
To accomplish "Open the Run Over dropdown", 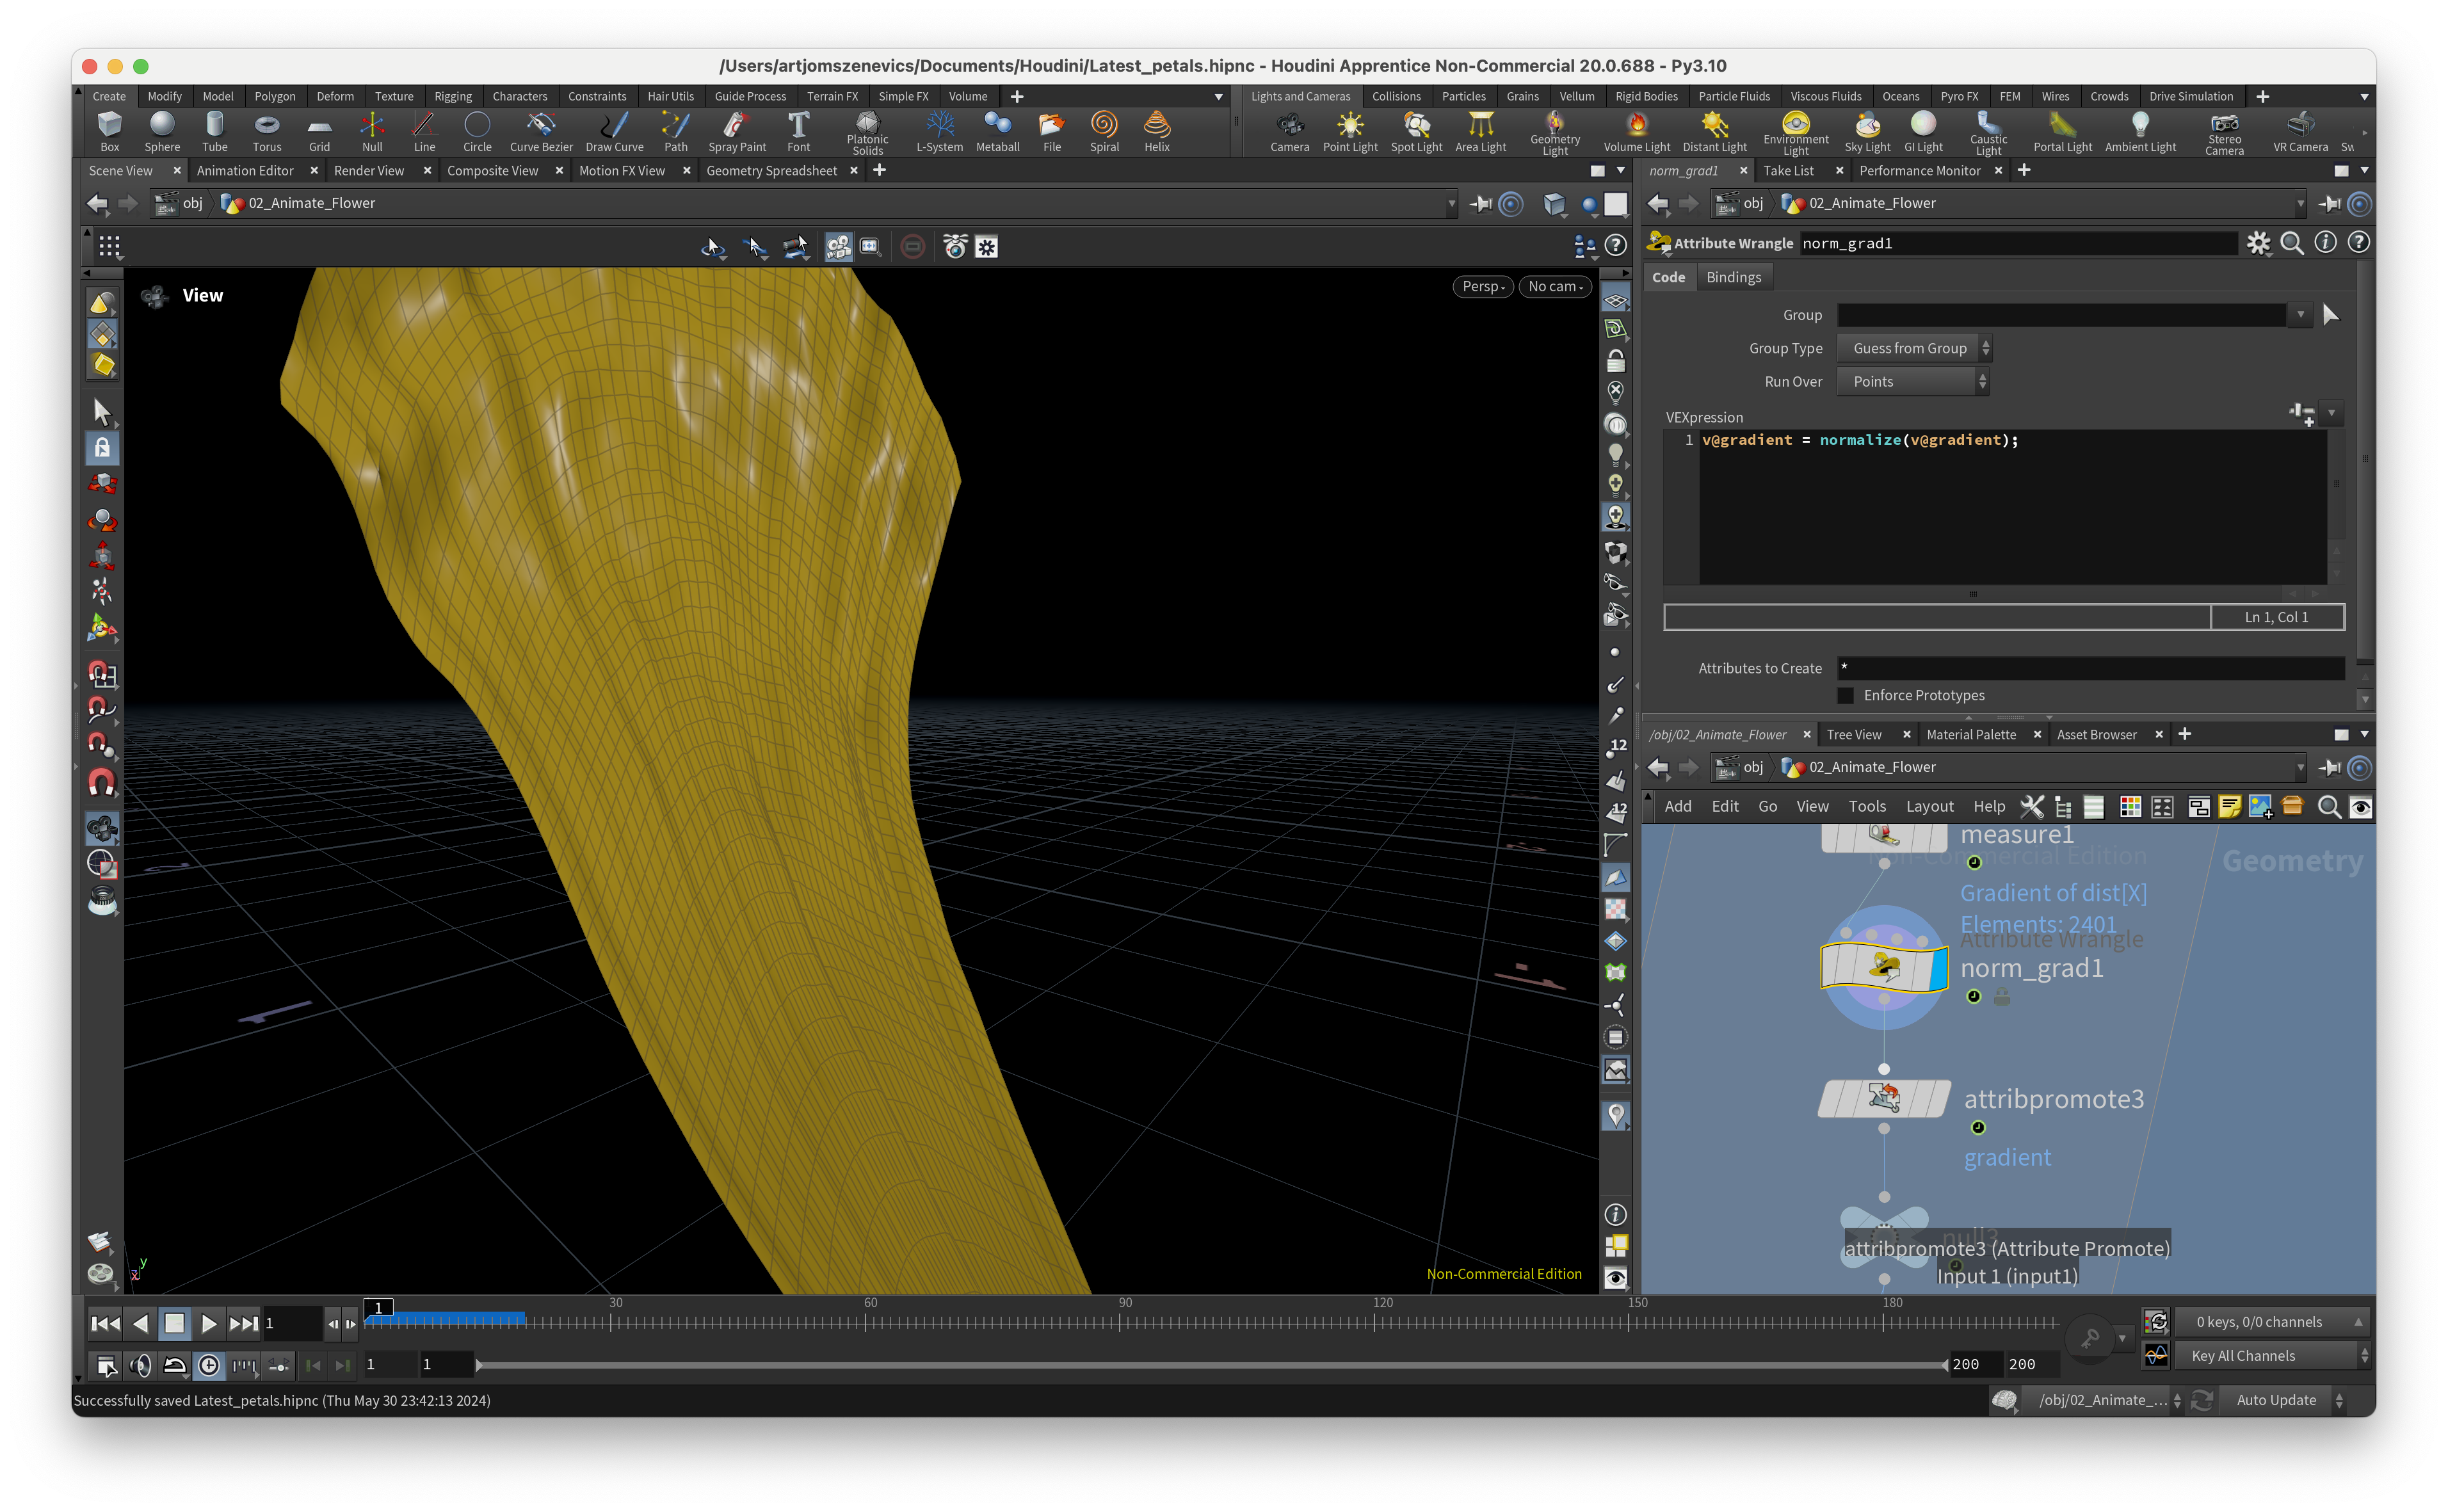I will click(1912, 381).
